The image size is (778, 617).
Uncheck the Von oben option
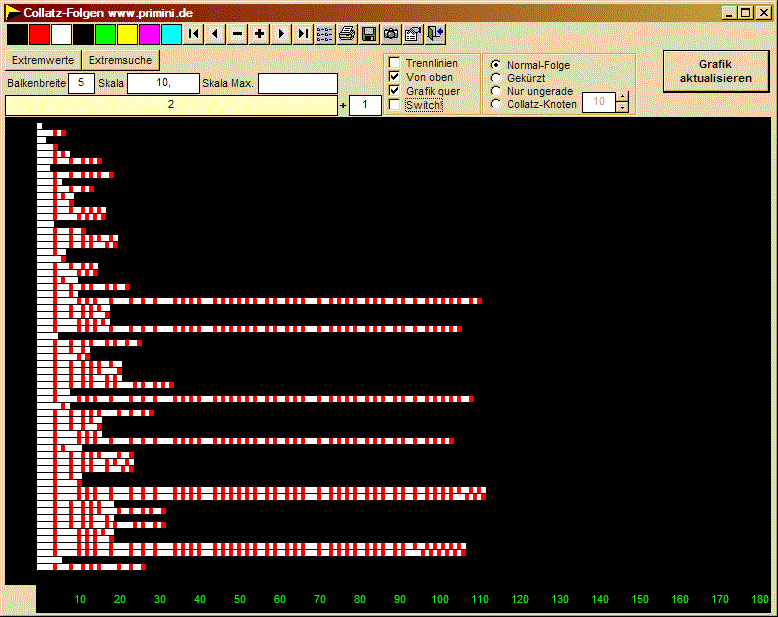tap(394, 76)
